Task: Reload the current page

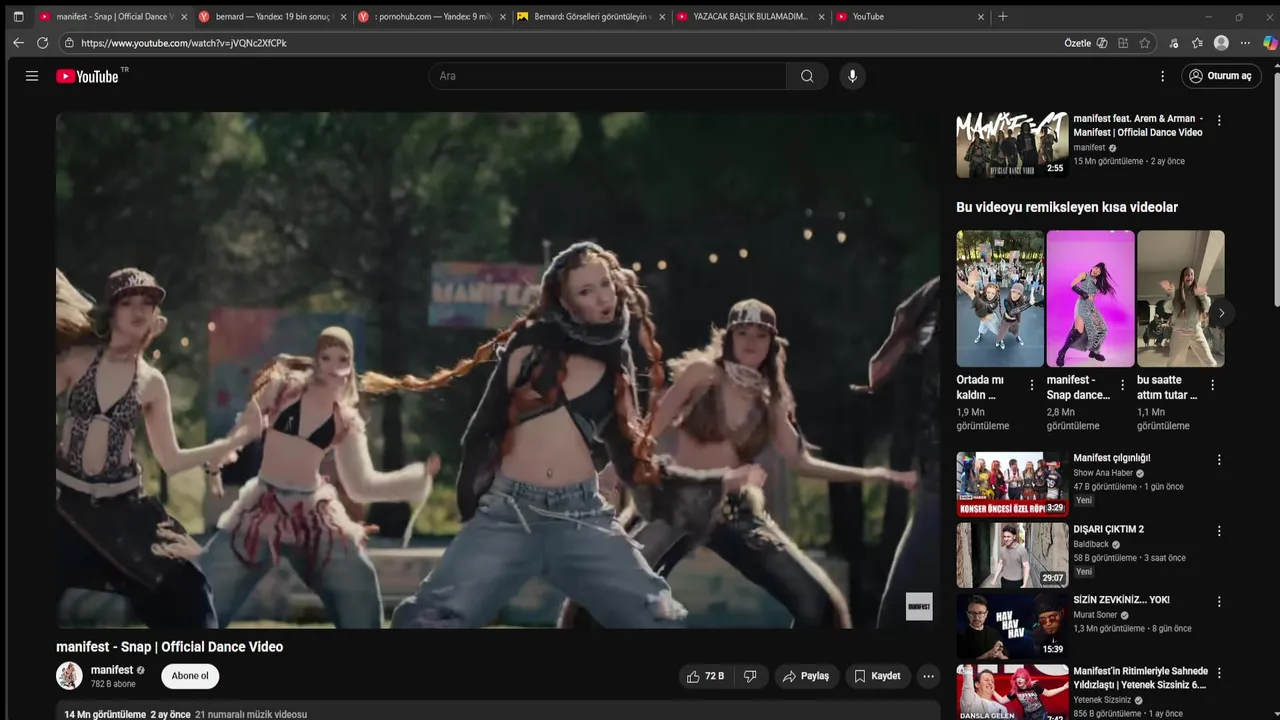Action: click(42, 43)
